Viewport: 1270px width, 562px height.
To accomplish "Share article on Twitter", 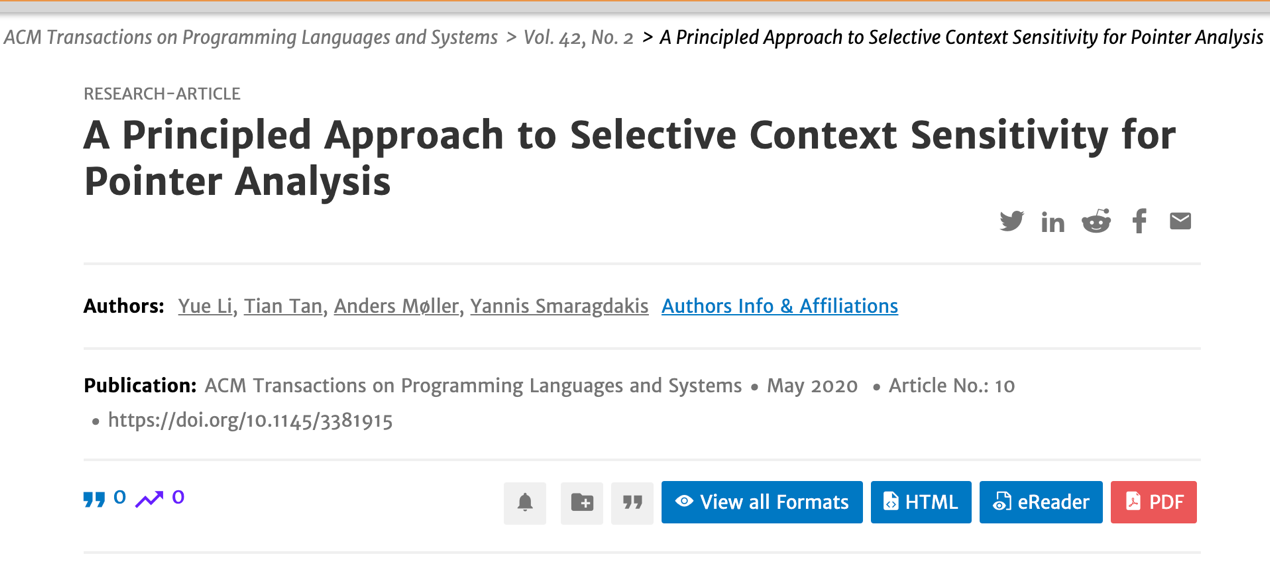I will point(1011,221).
